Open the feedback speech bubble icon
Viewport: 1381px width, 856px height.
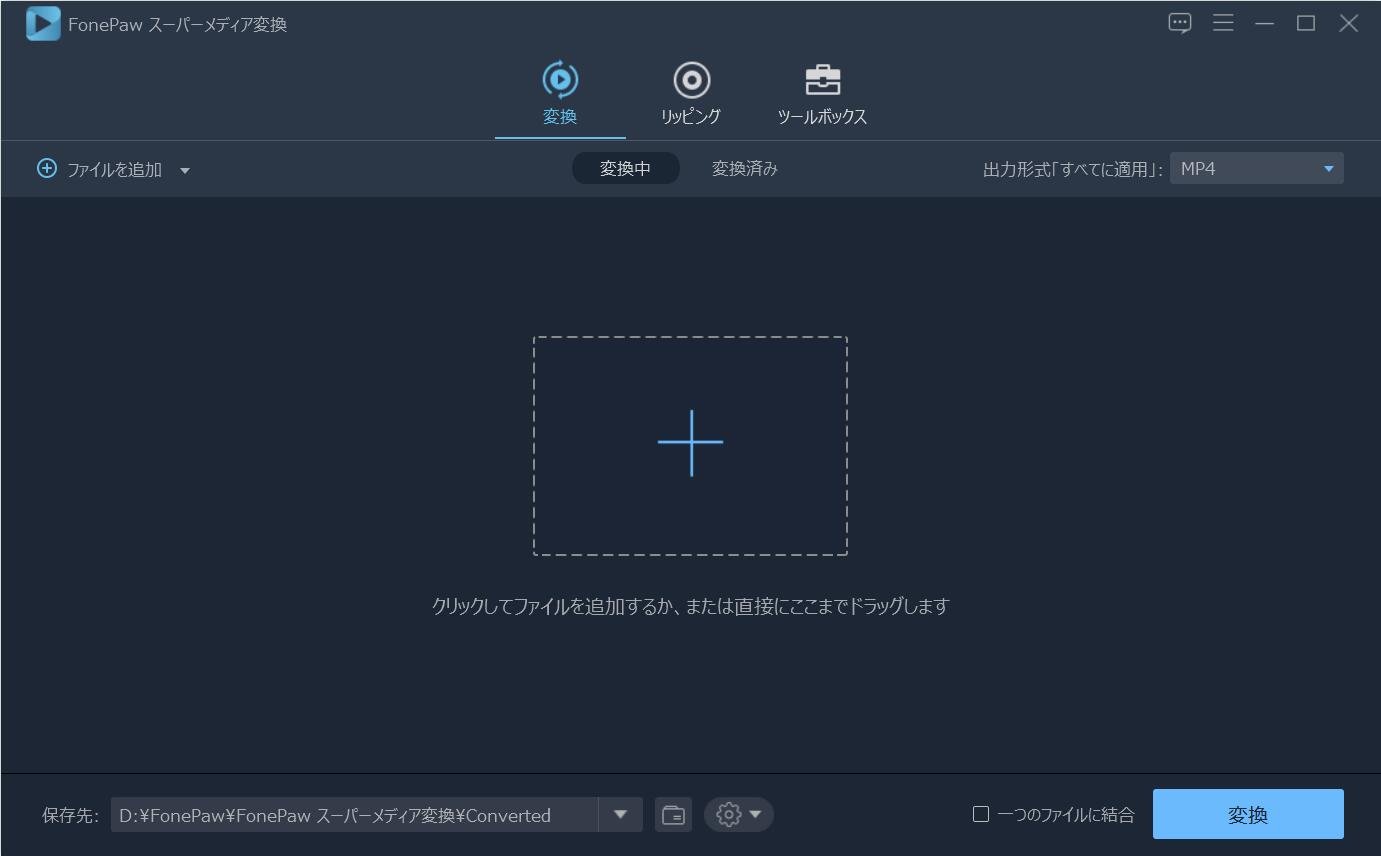[1179, 22]
